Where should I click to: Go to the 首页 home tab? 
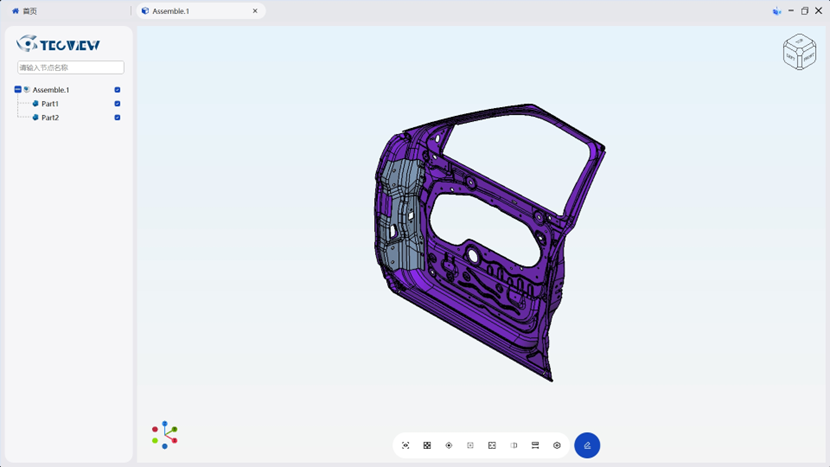coord(25,11)
